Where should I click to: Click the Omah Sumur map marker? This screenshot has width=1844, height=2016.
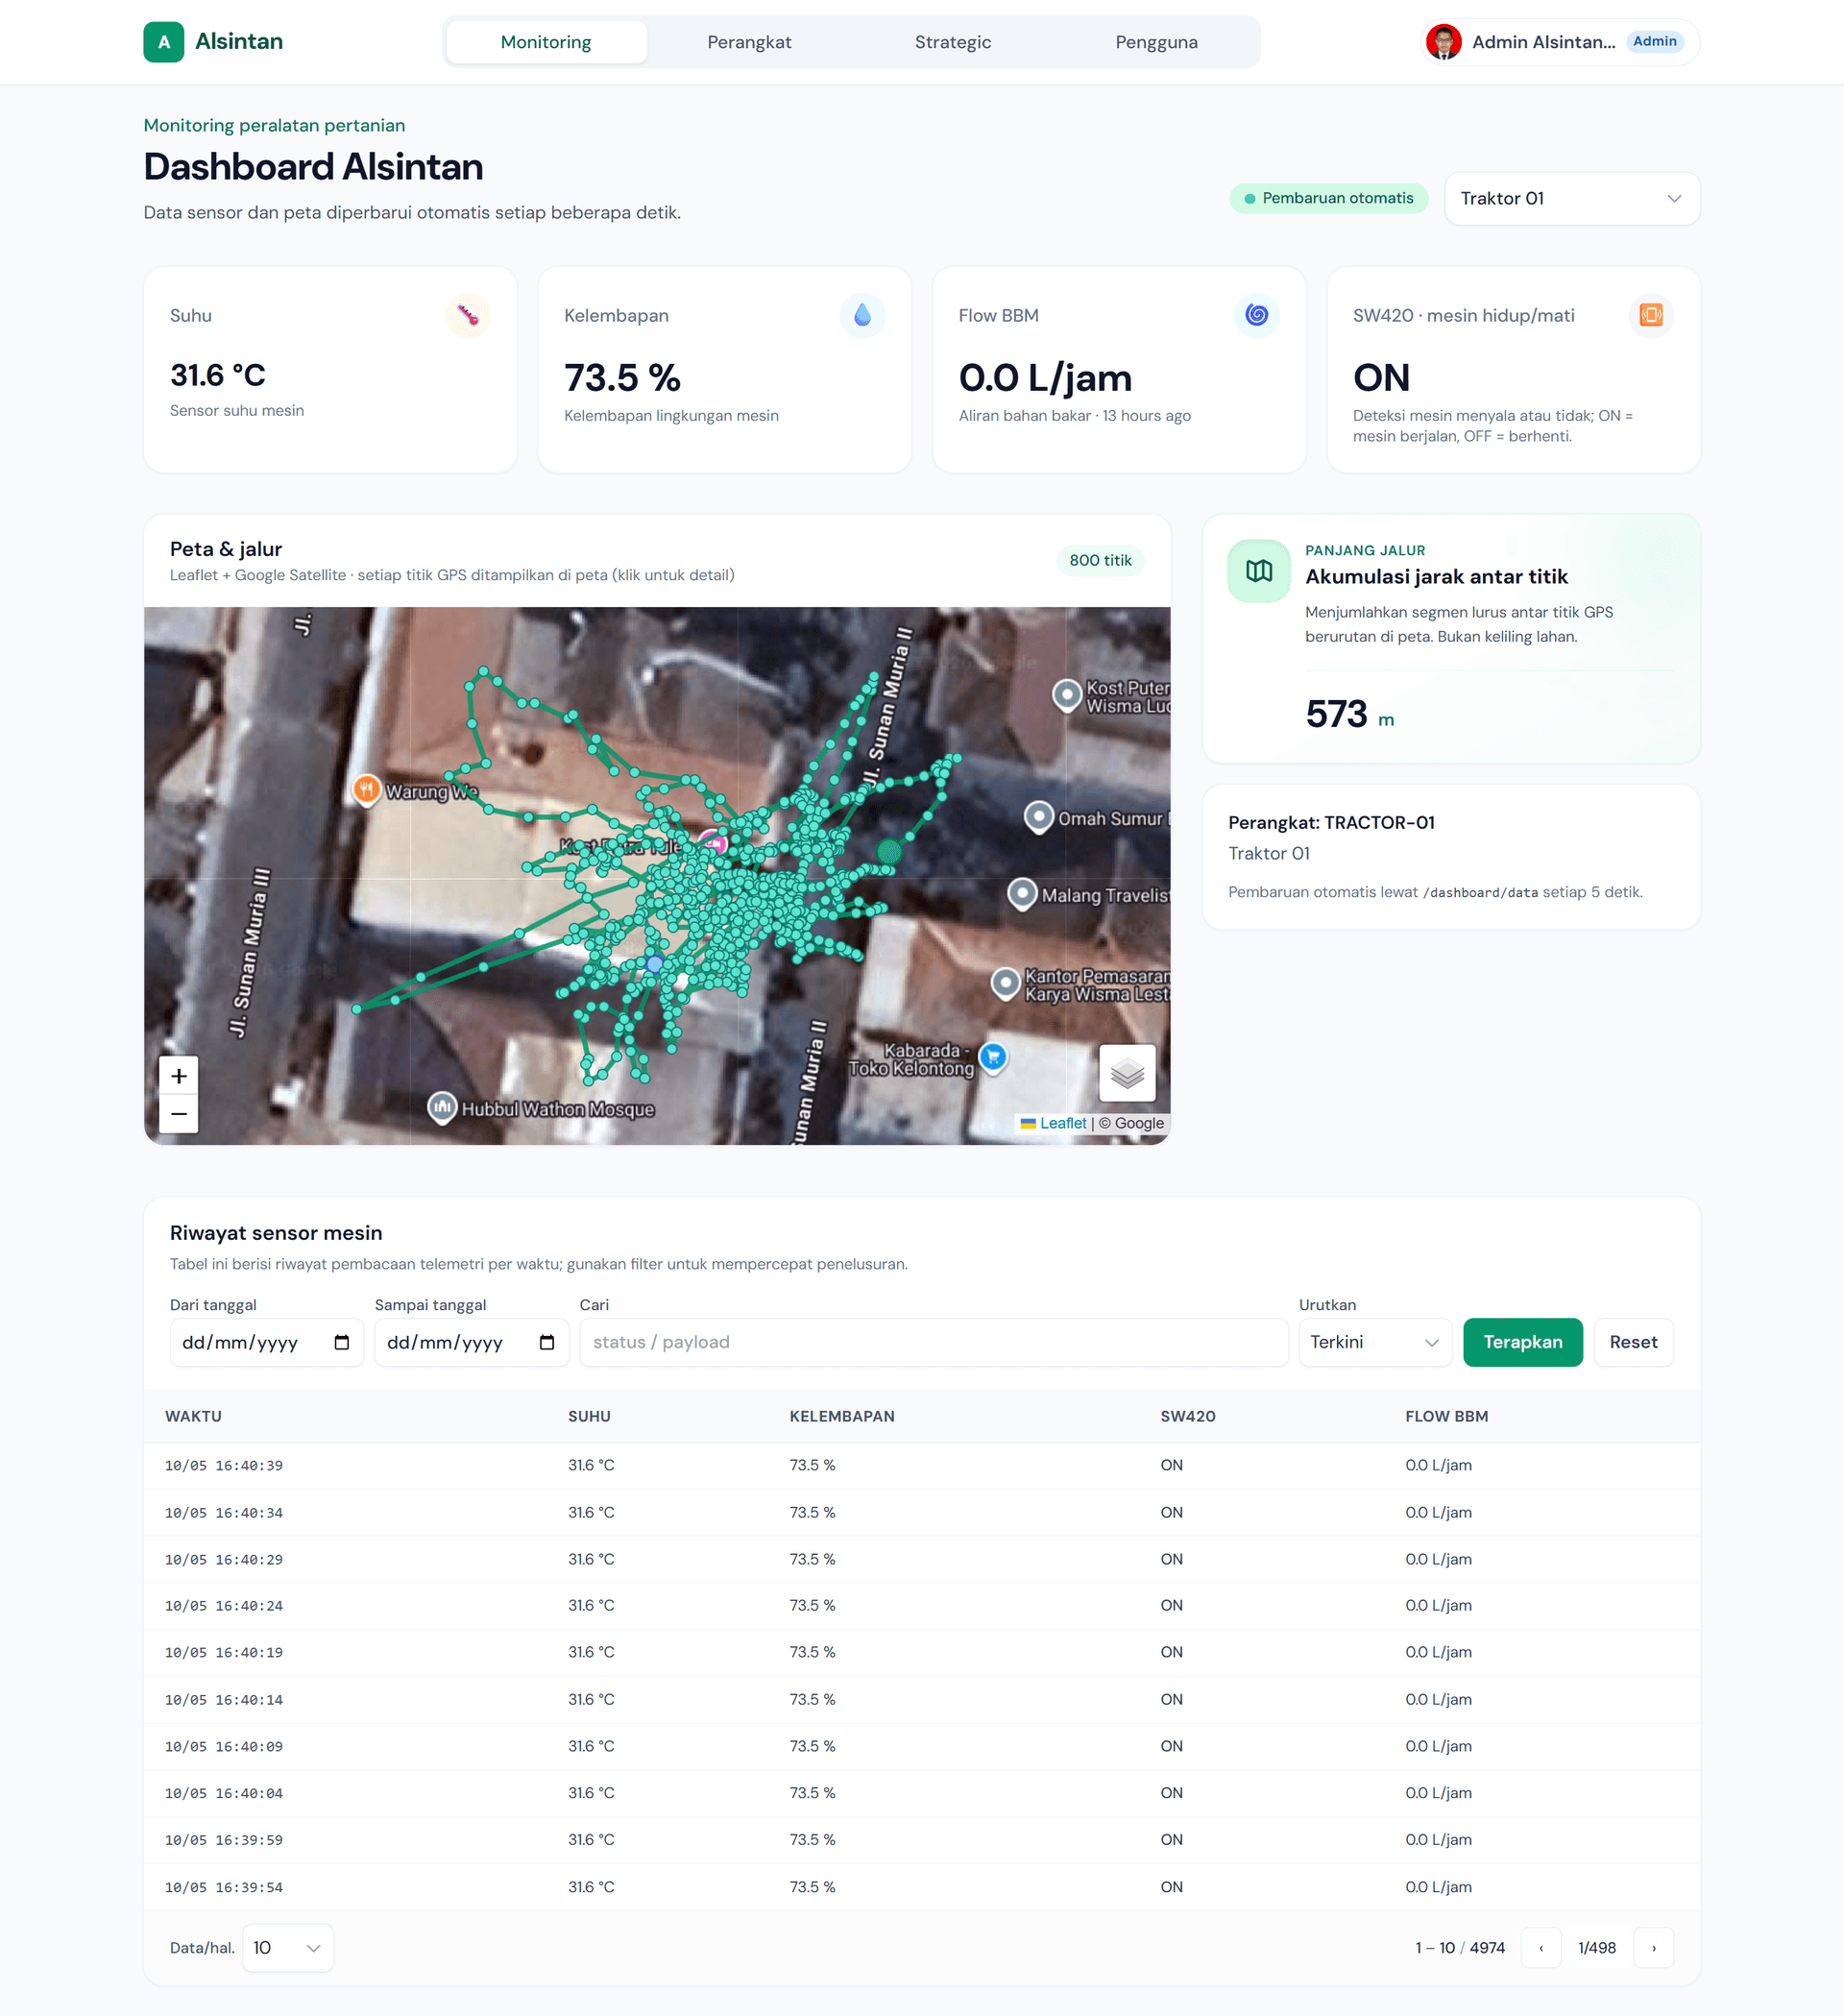1039,817
